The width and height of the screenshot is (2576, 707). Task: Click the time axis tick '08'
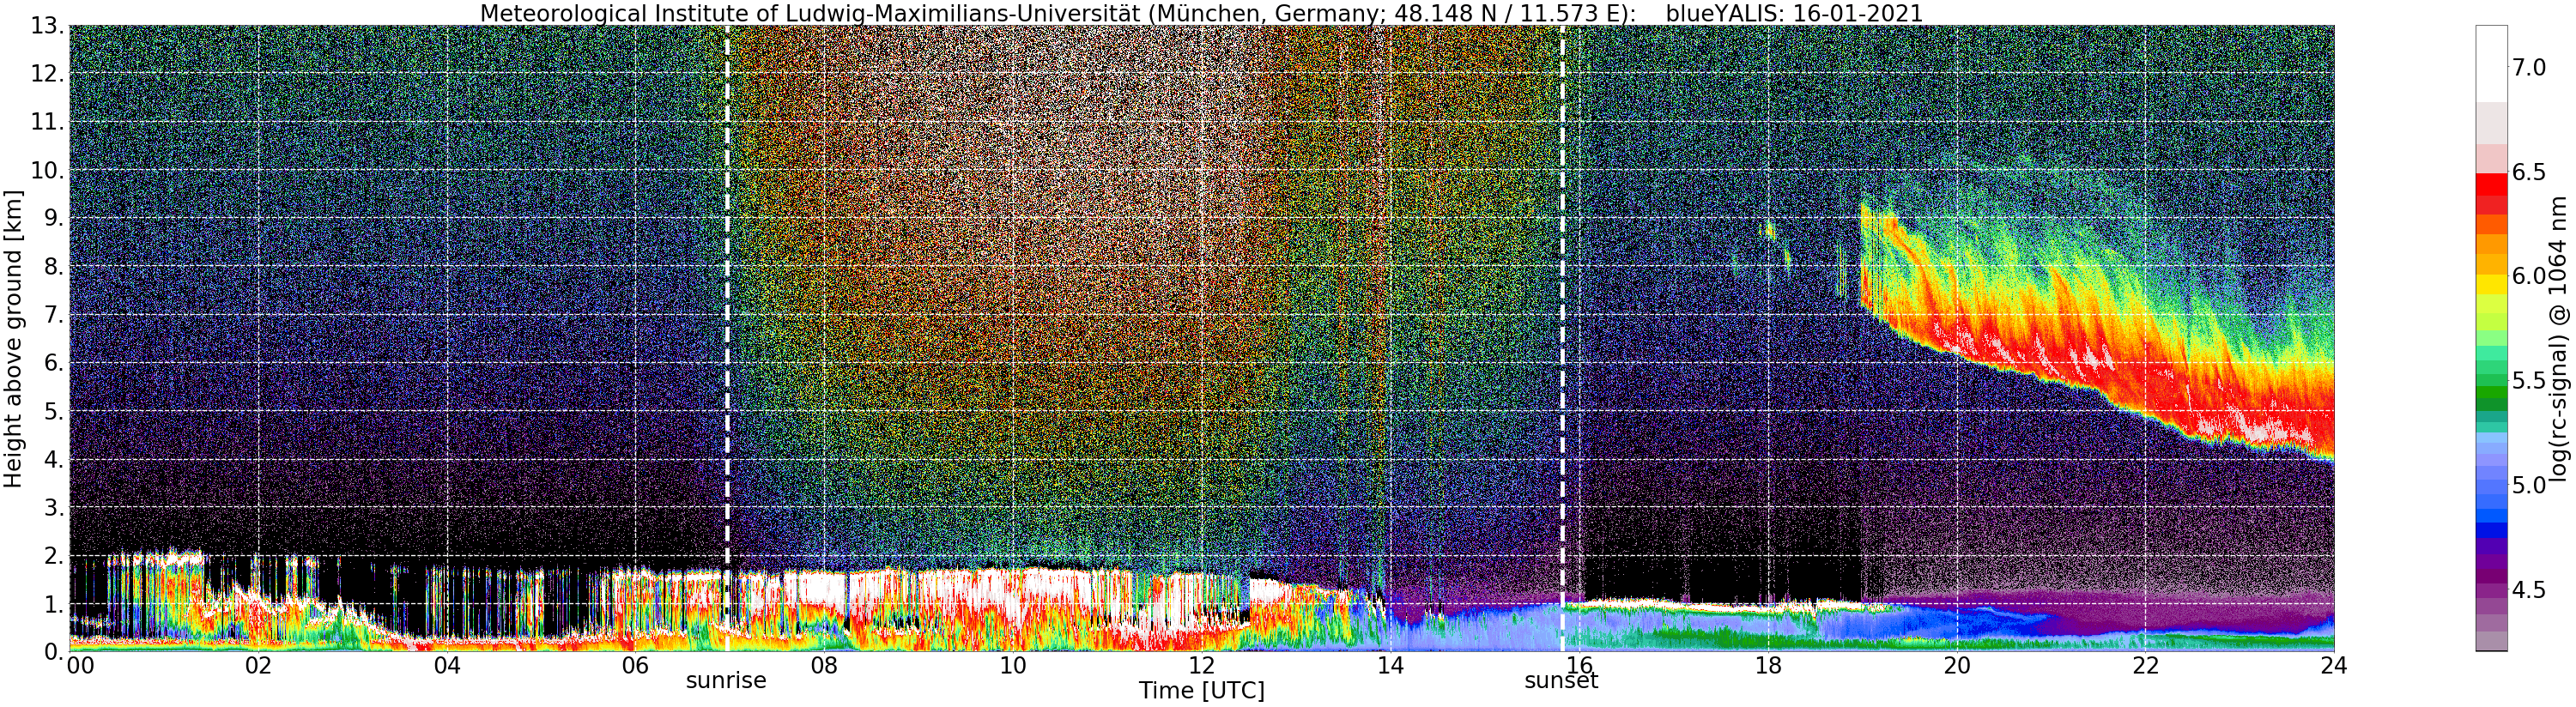point(824,666)
